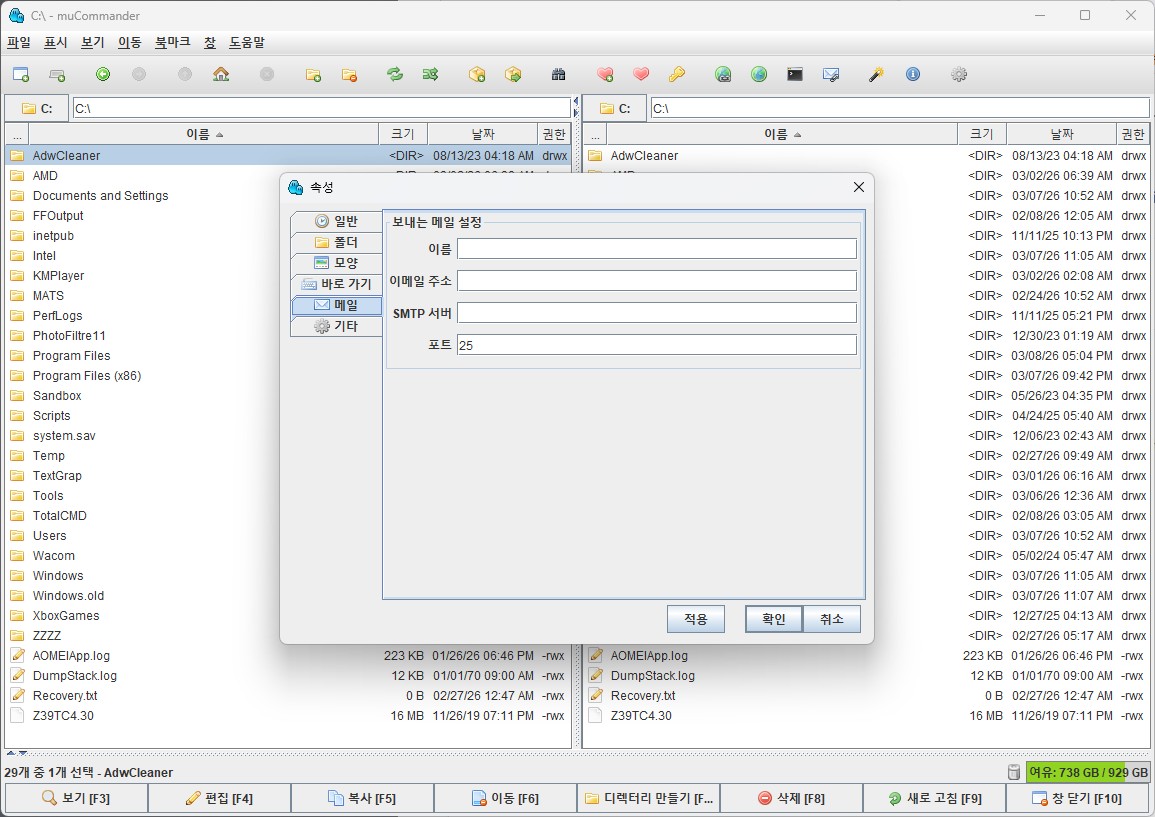Switch to the 일반 preferences tab
Screen dimensions: 1155x817
pos(337,221)
